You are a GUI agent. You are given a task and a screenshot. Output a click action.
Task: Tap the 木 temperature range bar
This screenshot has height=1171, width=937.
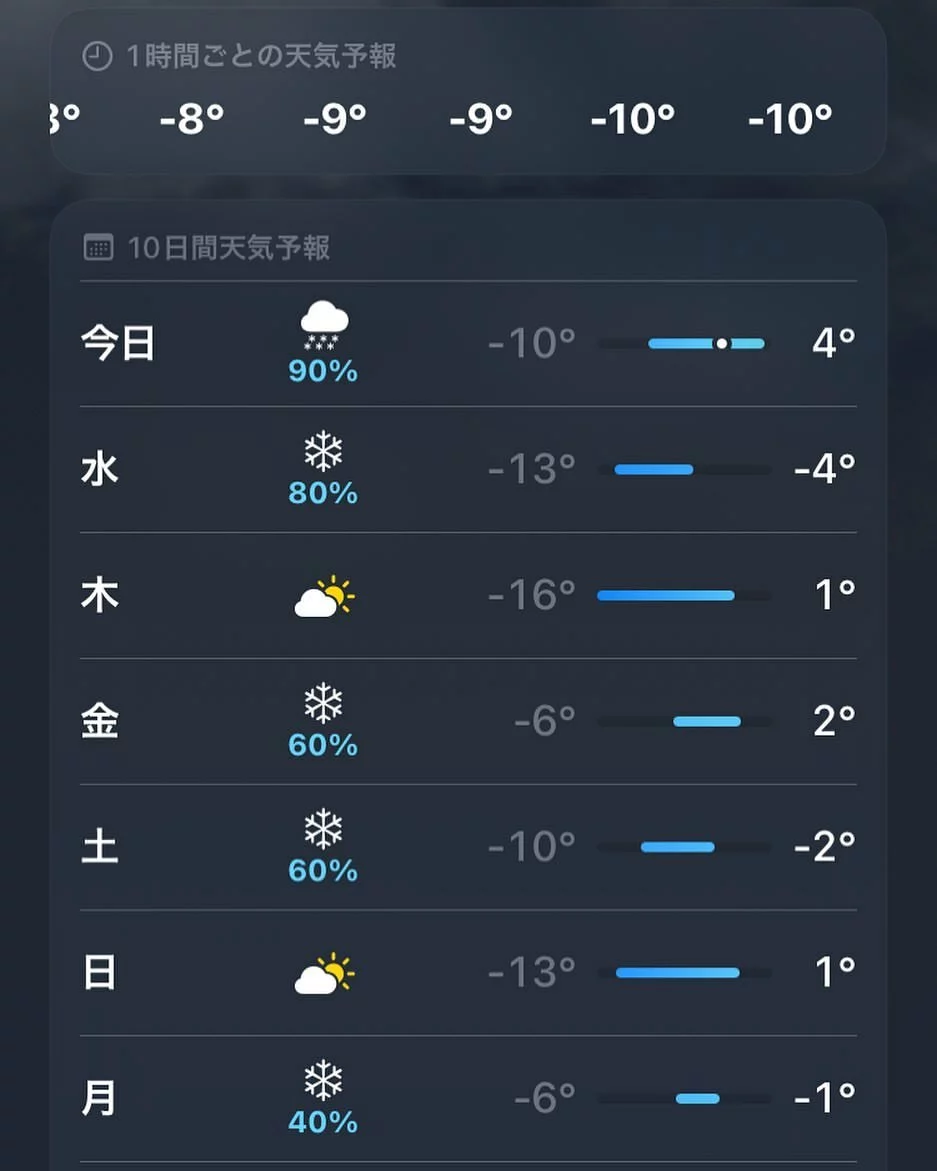tap(684, 596)
